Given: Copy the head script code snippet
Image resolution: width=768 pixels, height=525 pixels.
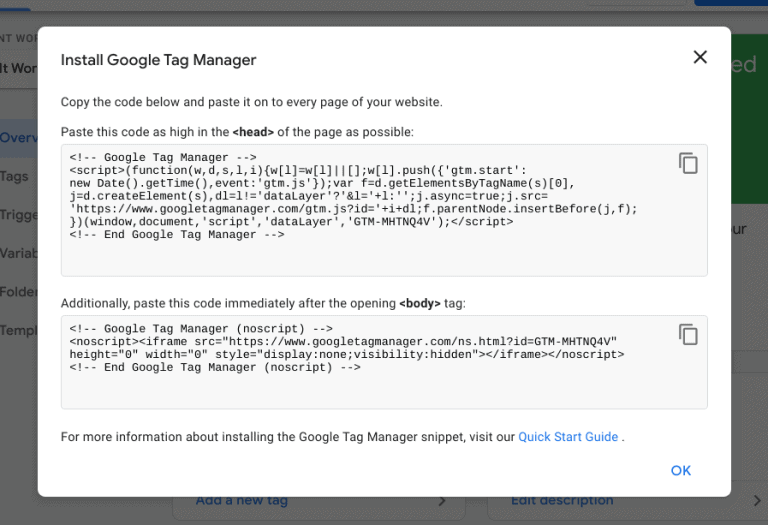Looking at the screenshot, I should [x=688, y=163].
